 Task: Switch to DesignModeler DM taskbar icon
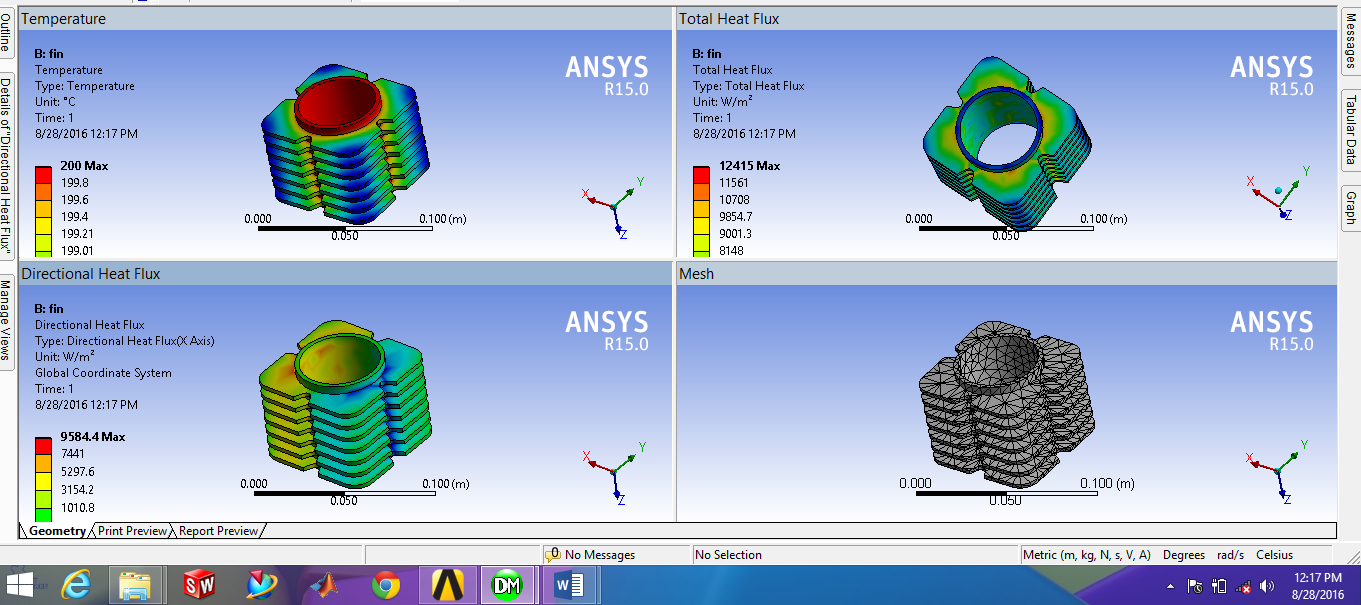click(x=508, y=585)
